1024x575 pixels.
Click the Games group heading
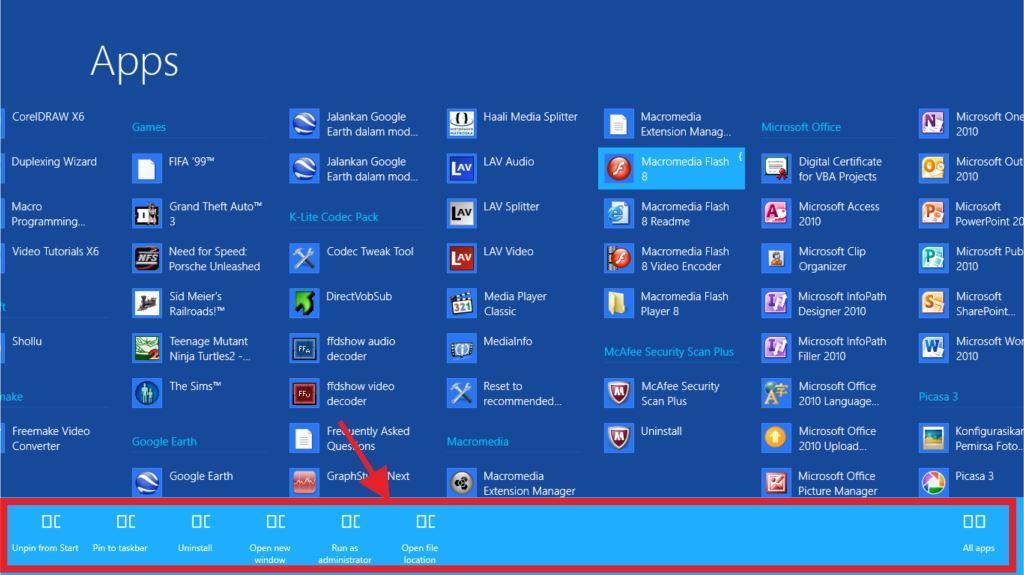click(x=149, y=127)
